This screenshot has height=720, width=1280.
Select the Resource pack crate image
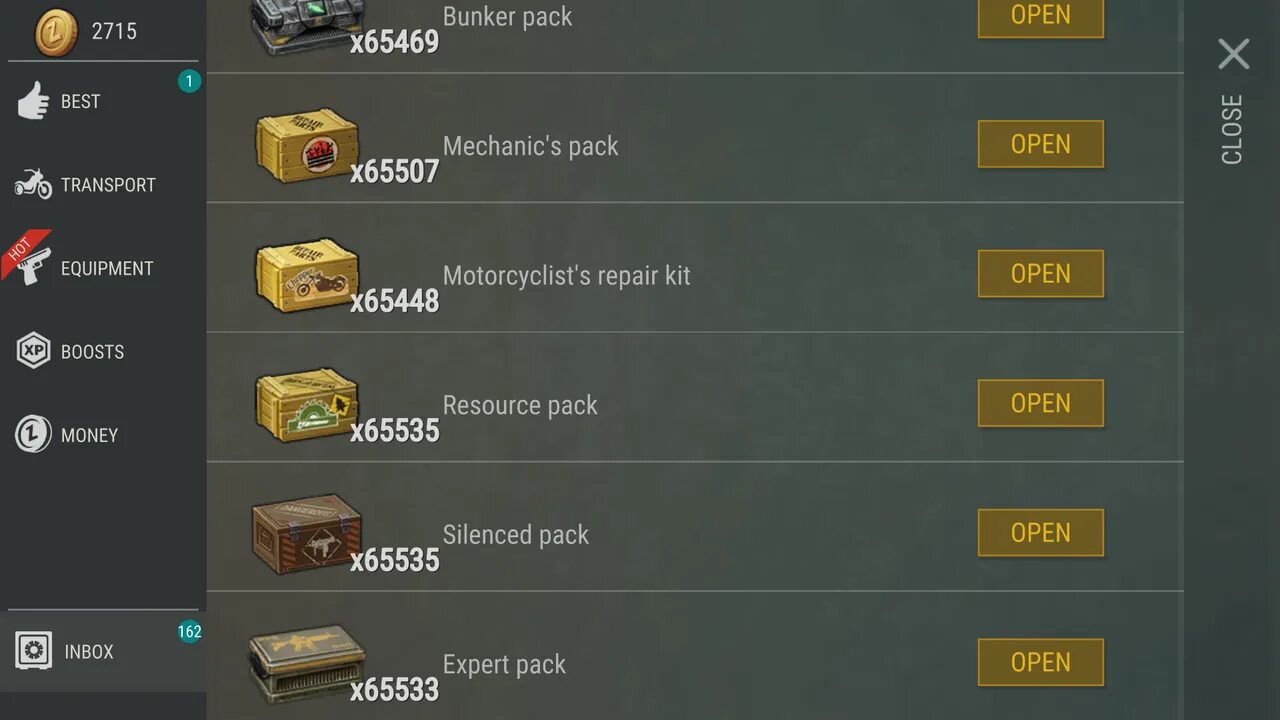pyautogui.click(x=305, y=405)
